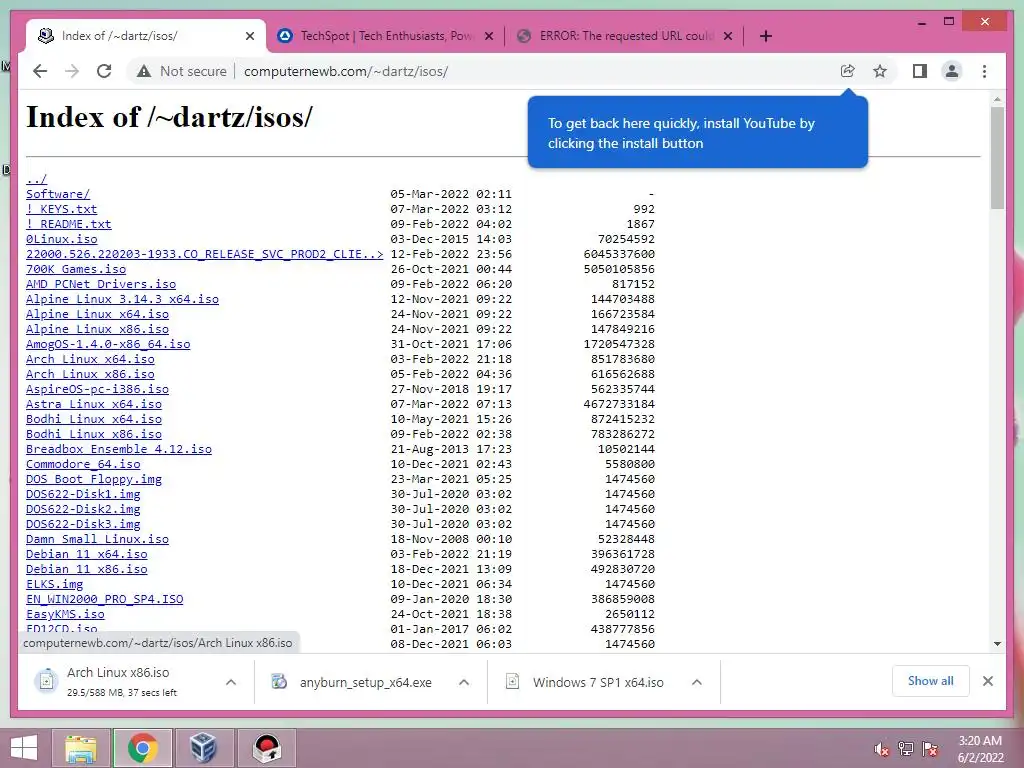This screenshot has height=768, width=1024.
Task: Click the scrollbar down arrow
Action: pos(997,644)
